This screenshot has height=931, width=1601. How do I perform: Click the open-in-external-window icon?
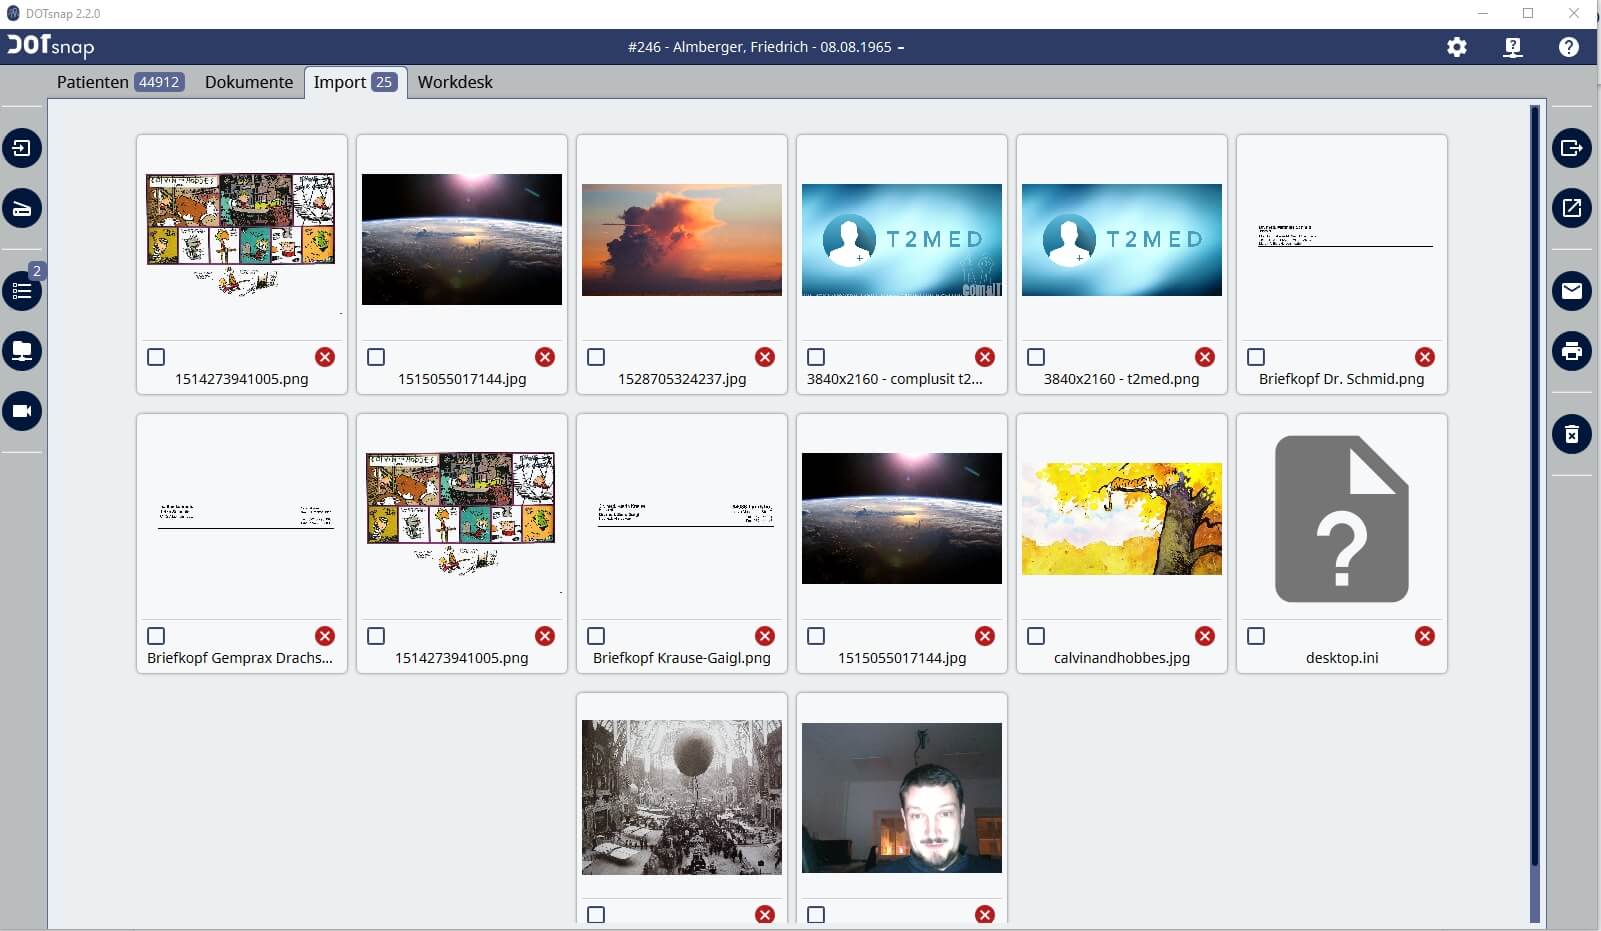click(x=1571, y=208)
